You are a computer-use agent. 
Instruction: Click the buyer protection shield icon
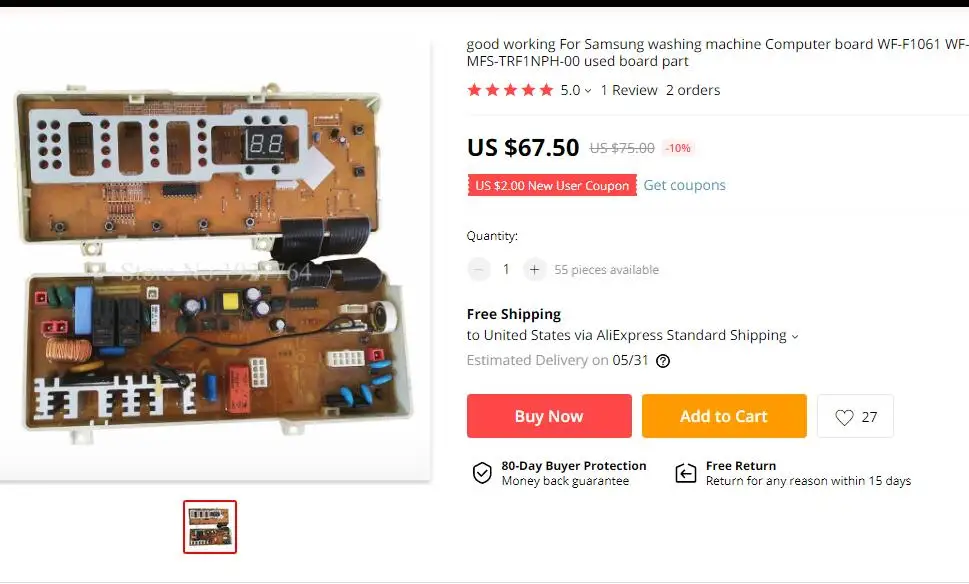pos(482,473)
